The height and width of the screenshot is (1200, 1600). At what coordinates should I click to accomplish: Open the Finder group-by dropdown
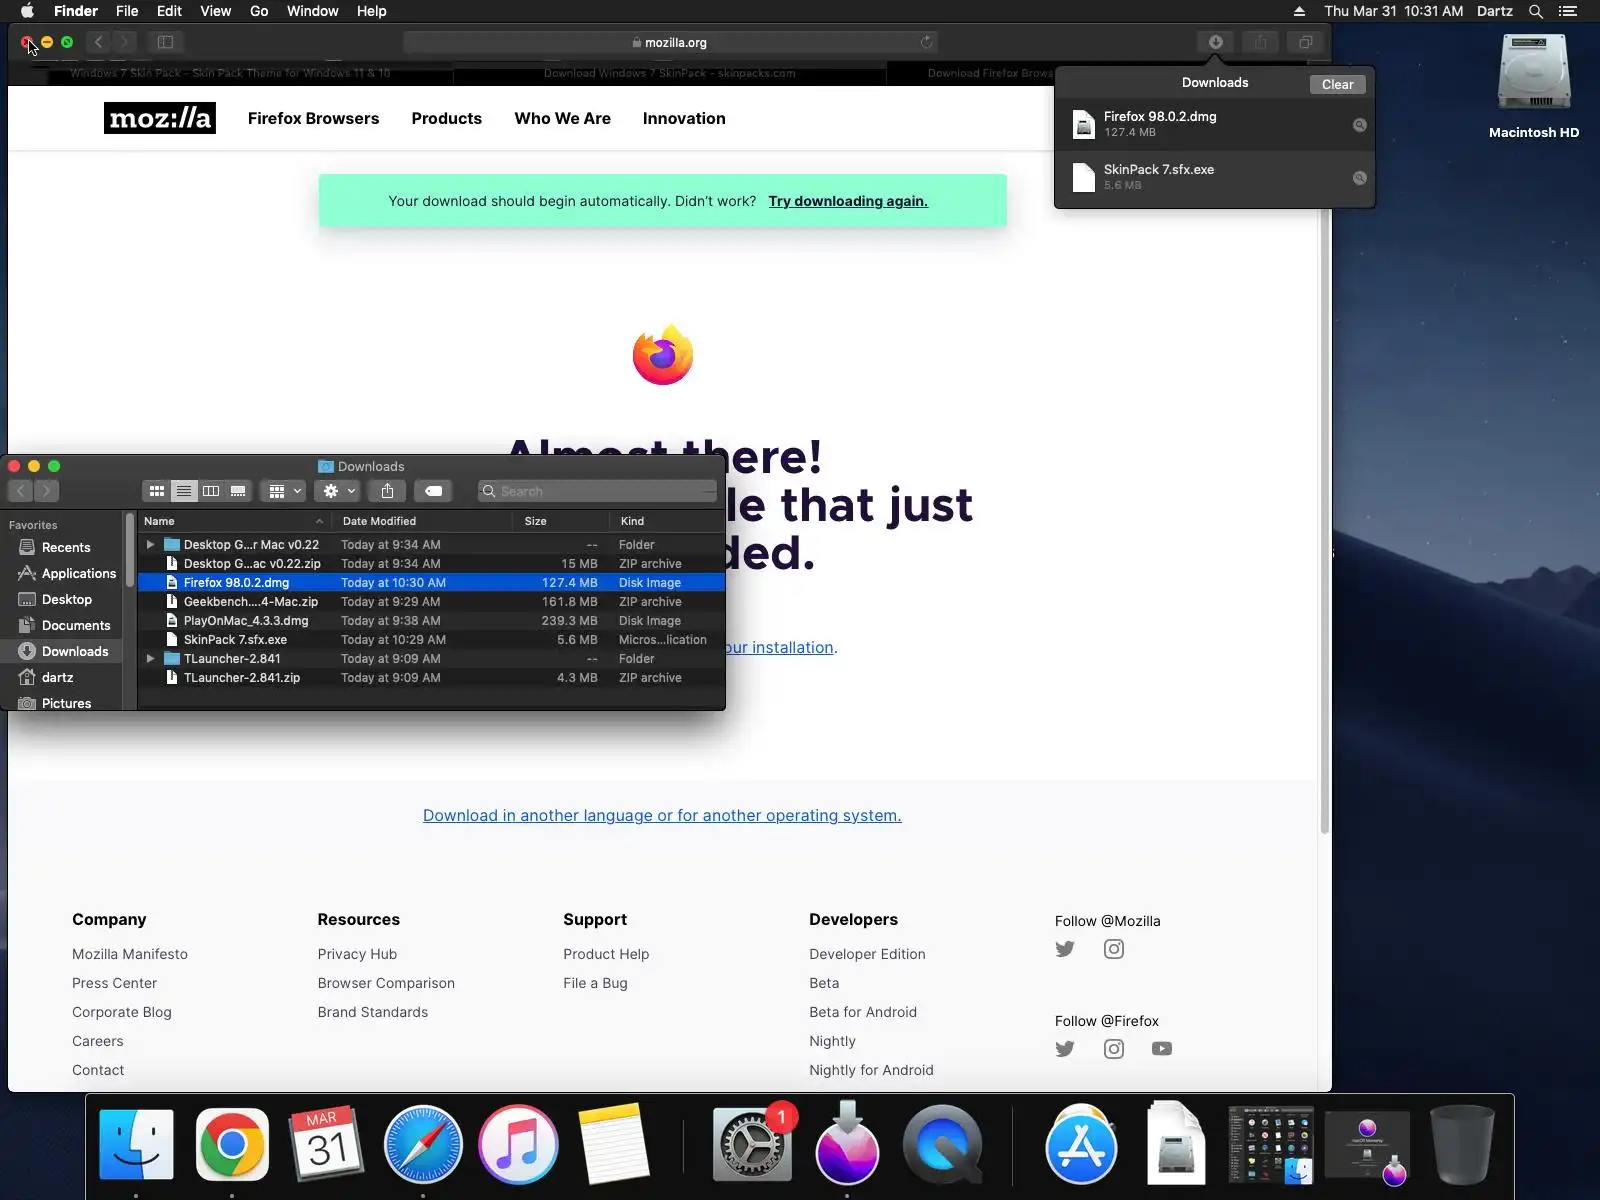(x=285, y=491)
